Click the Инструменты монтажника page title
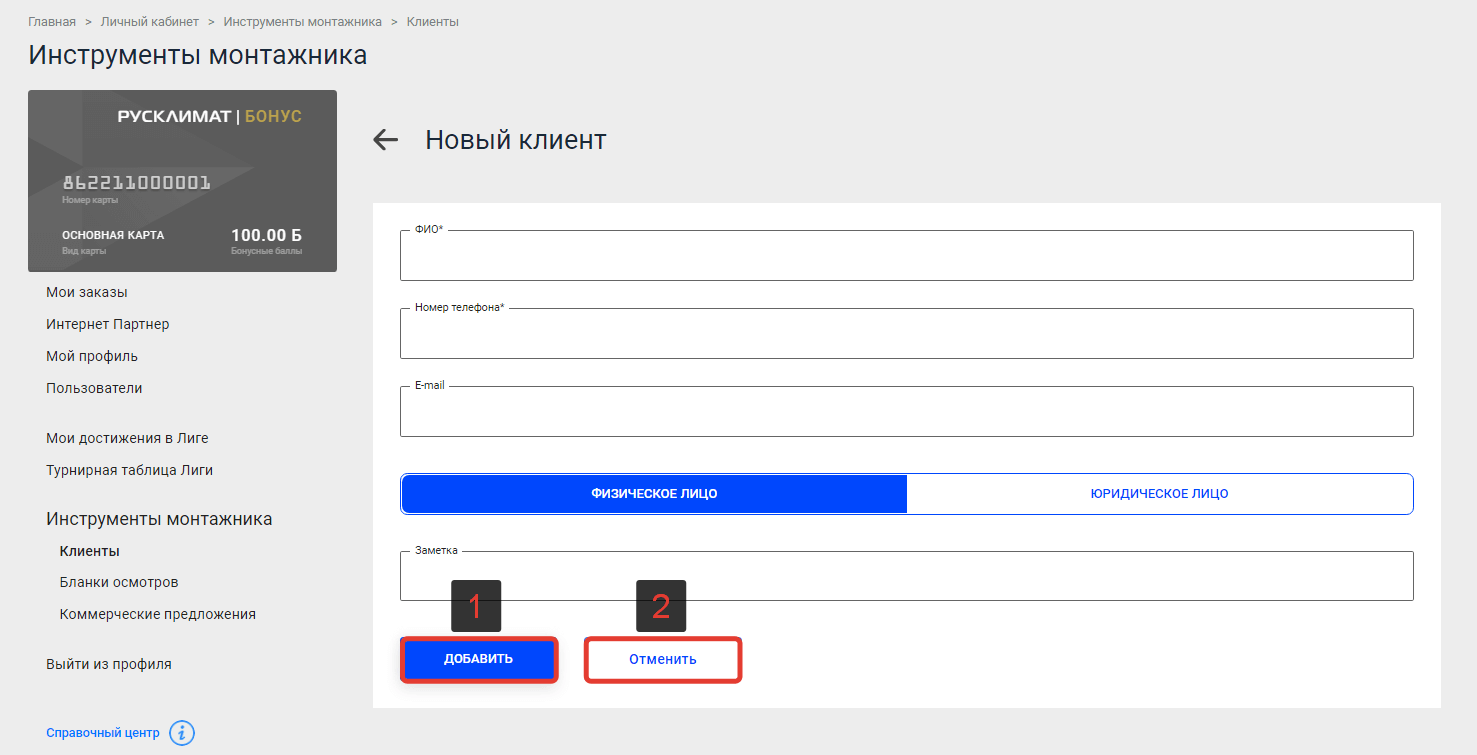This screenshot has height=755, width=1477. pos(198,55)
